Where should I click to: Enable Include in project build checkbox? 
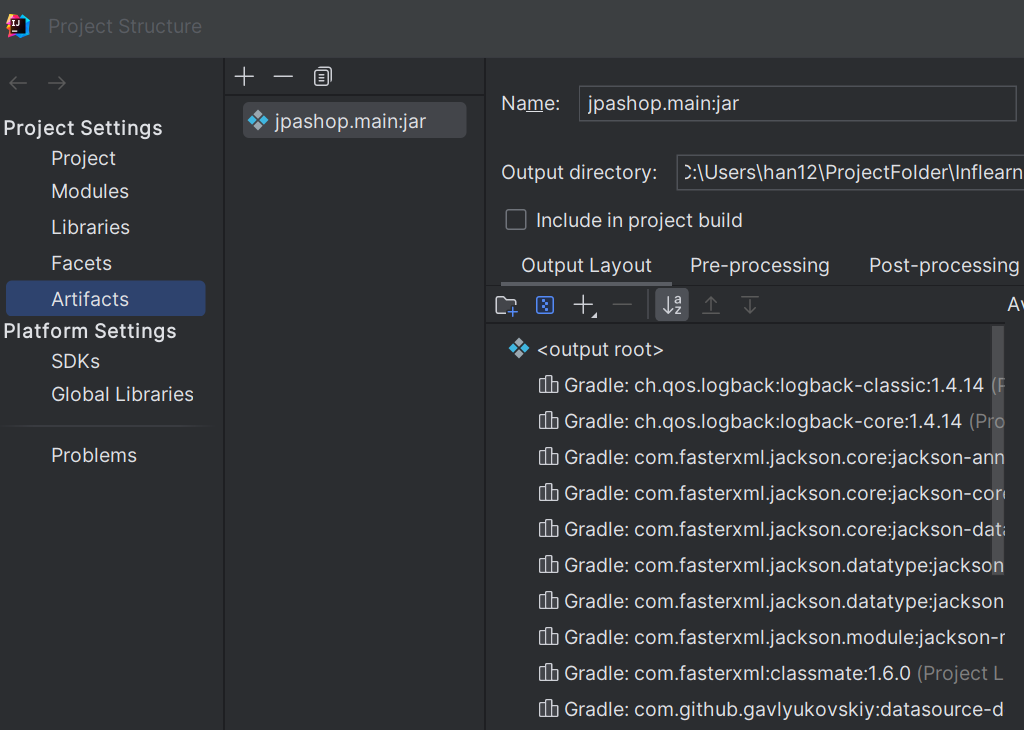516,220
